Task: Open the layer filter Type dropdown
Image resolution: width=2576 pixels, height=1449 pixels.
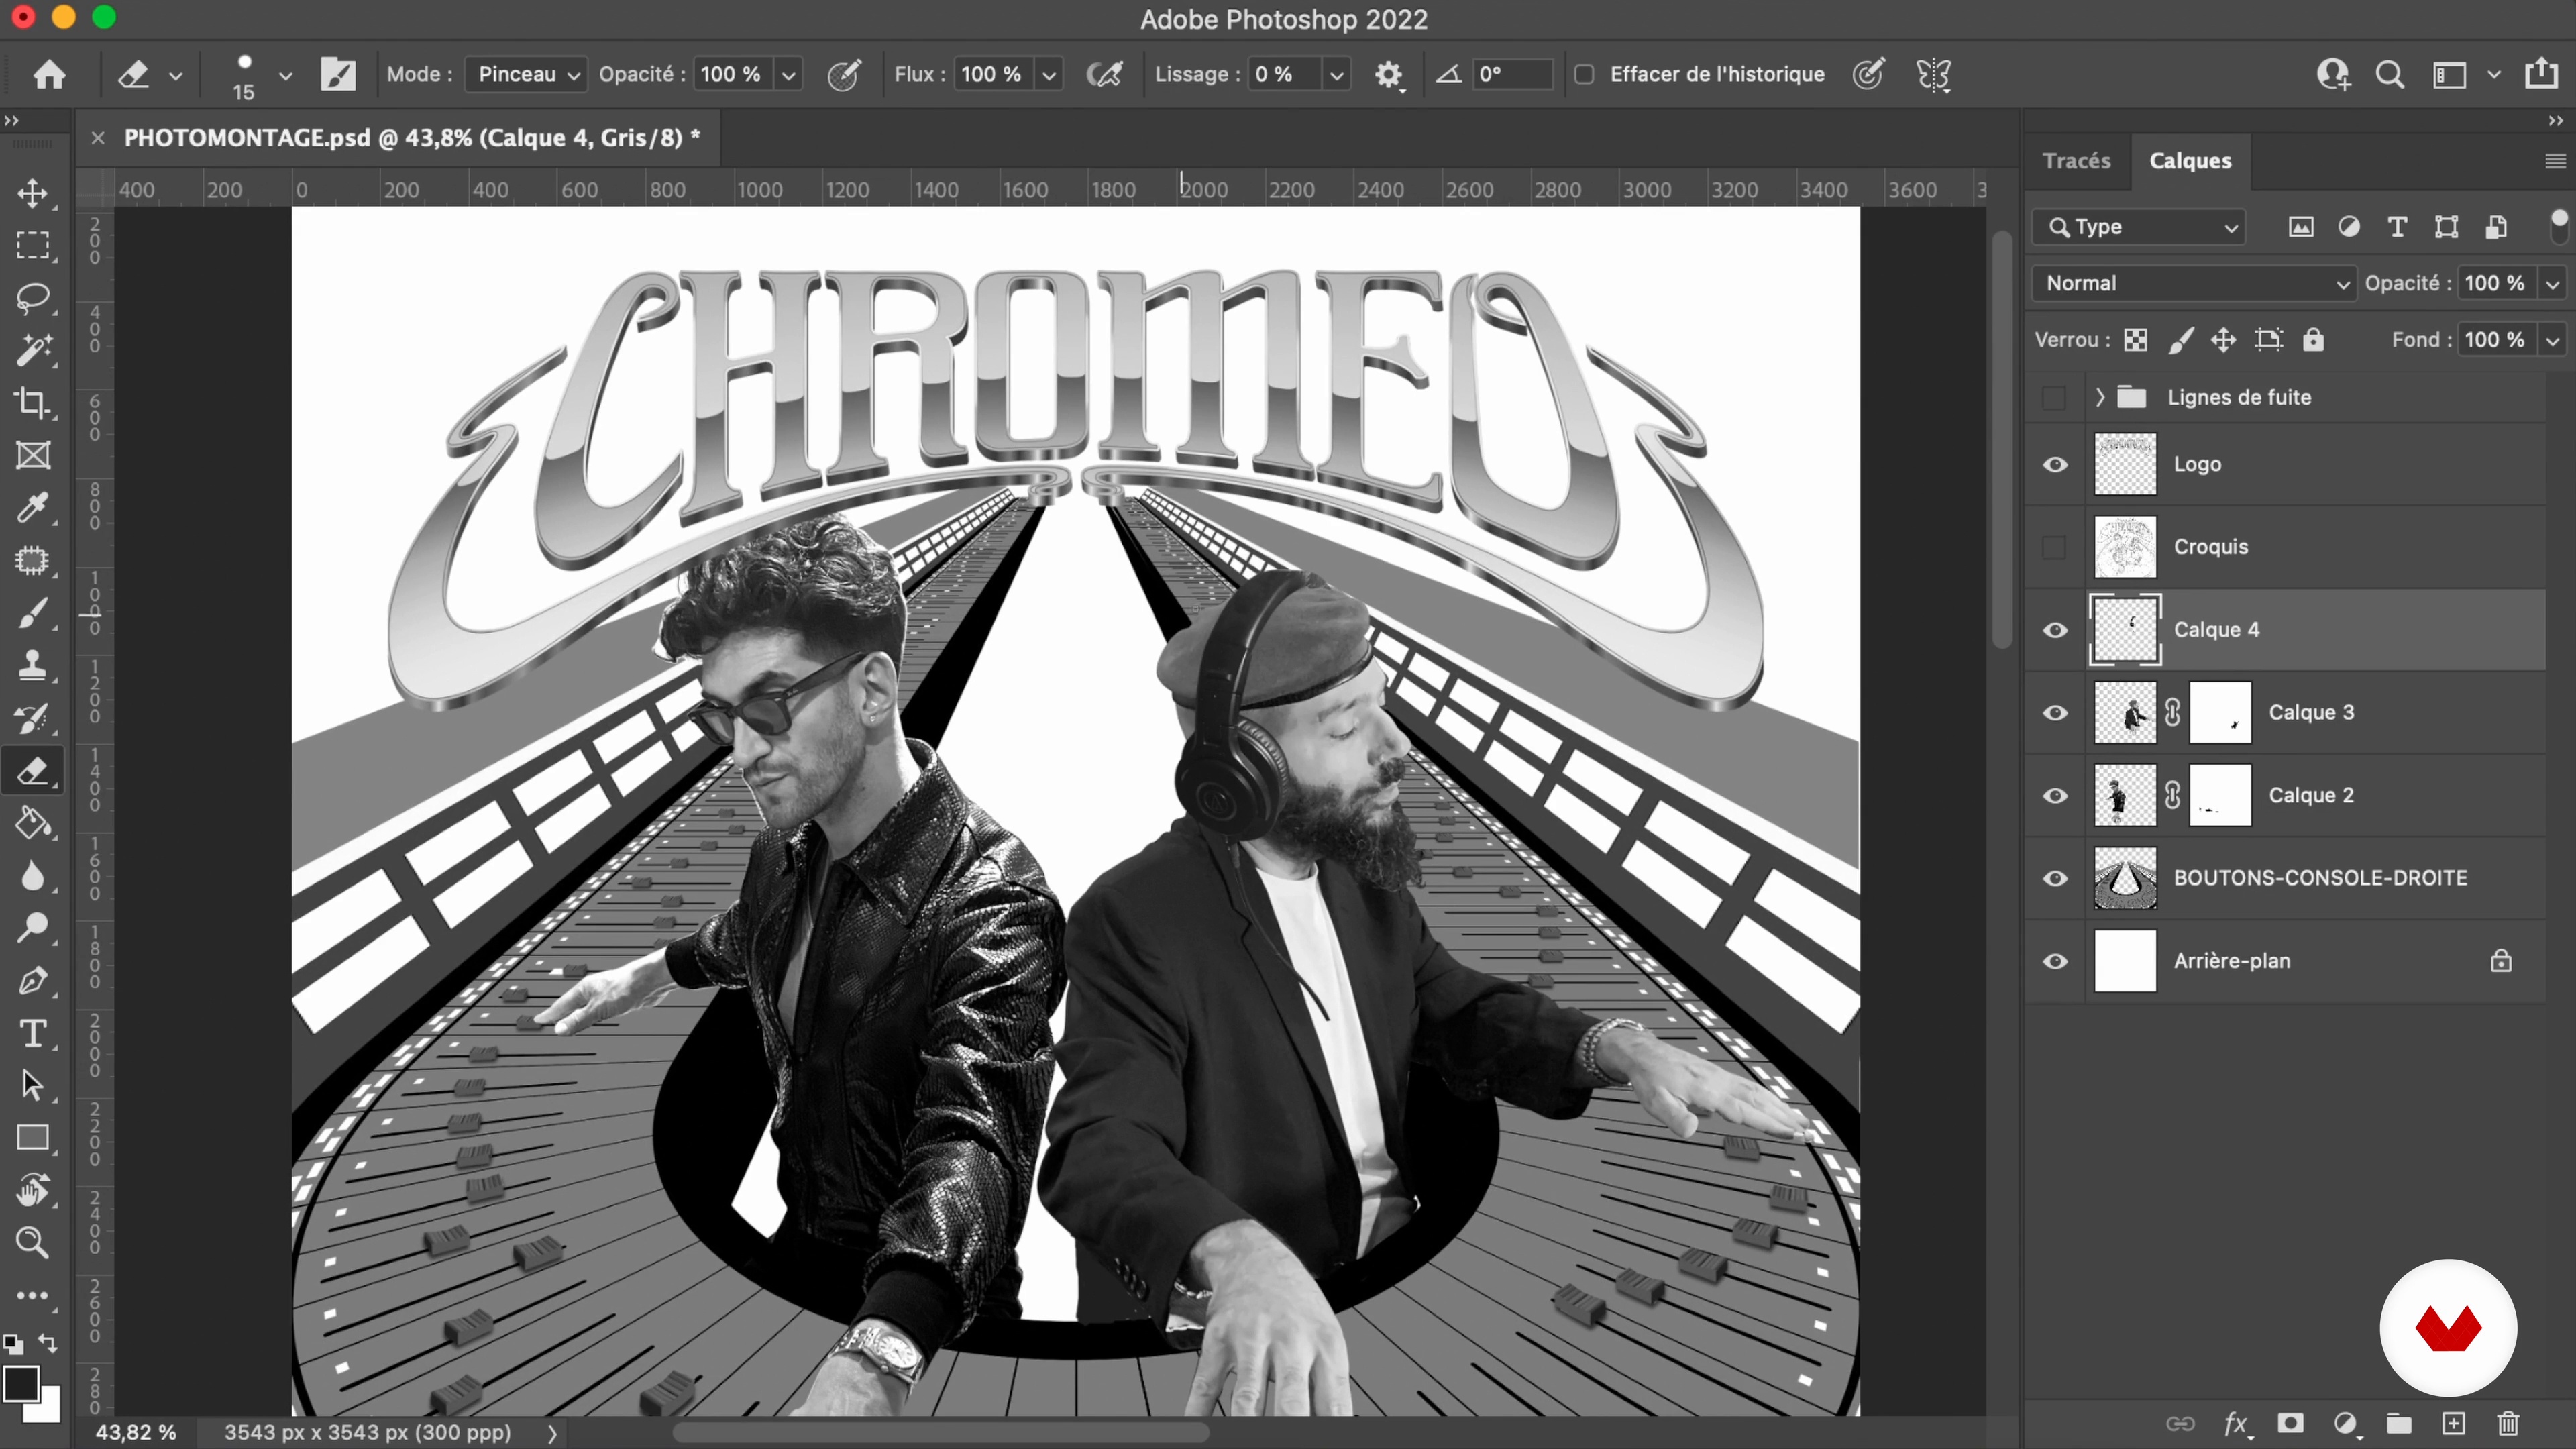Action: coord(2139,227)
